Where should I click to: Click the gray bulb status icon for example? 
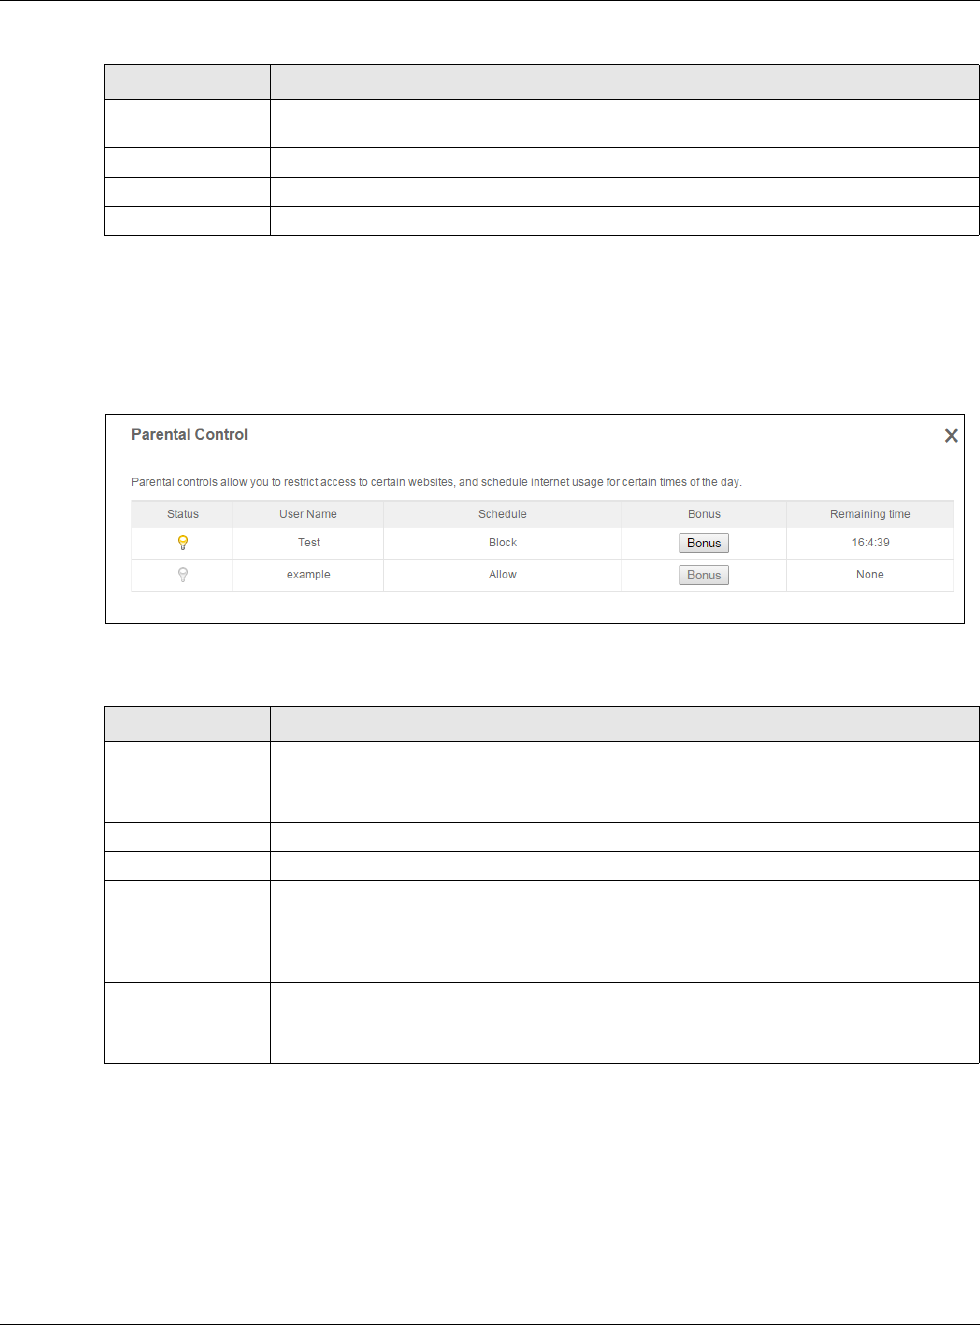183,575
